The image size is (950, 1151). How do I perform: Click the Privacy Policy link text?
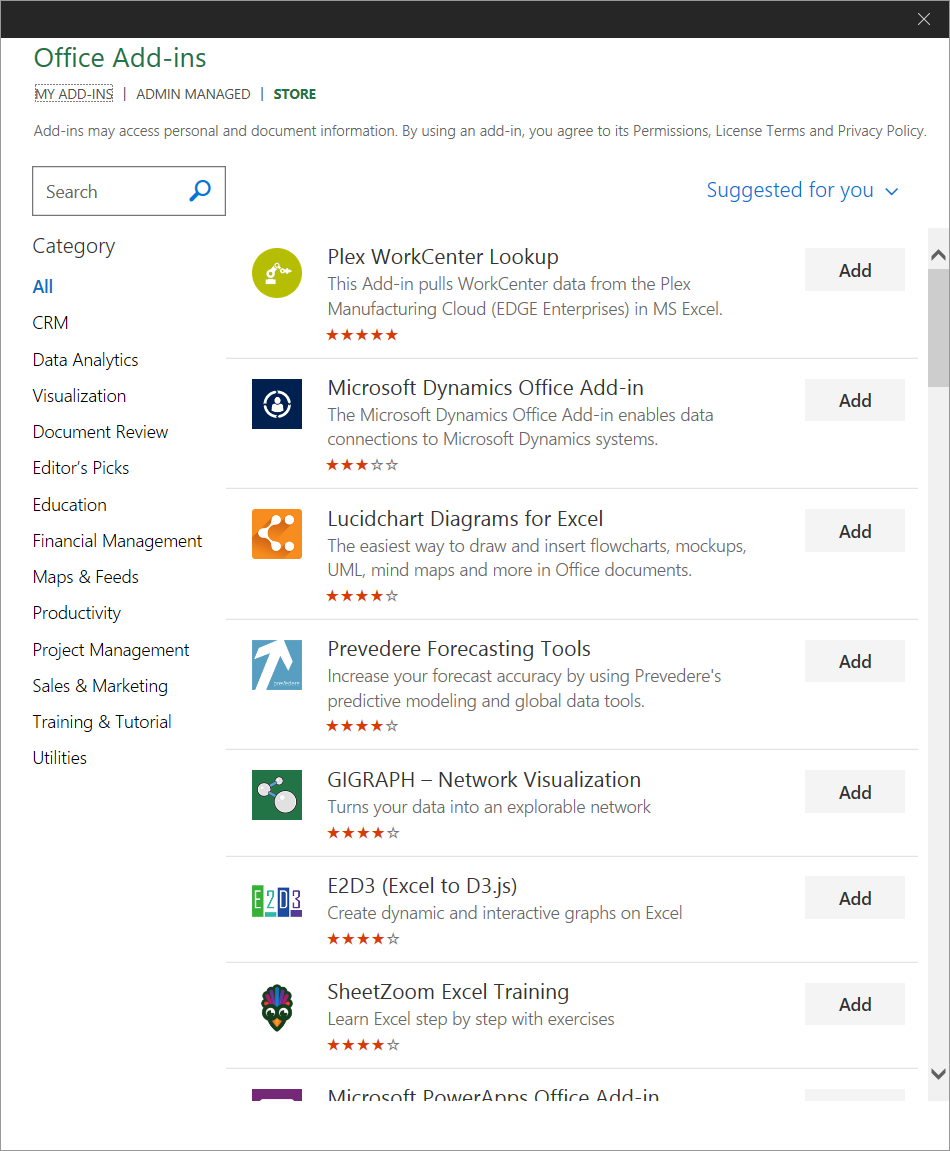(882, 130)
